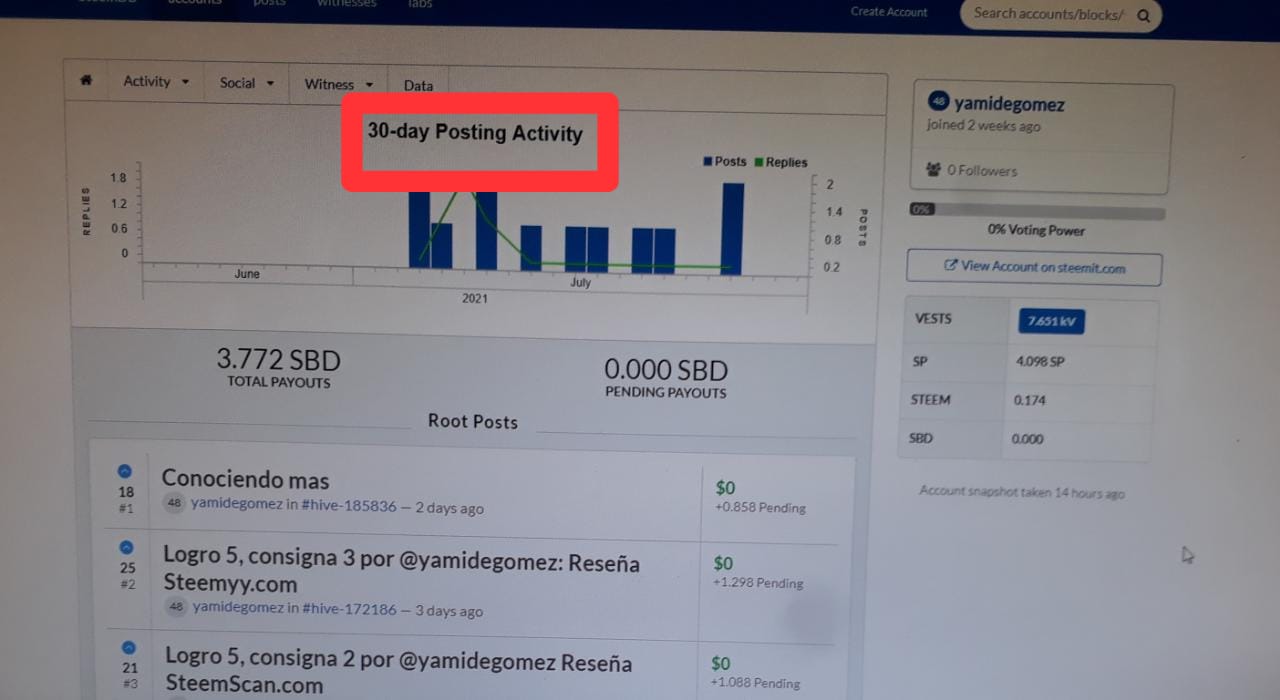Click the 'joined 2 weeks ago' text

983,126
